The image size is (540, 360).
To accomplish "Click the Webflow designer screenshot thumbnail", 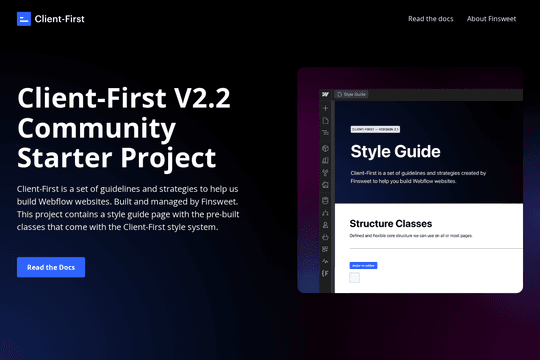I will click(410, 180).
